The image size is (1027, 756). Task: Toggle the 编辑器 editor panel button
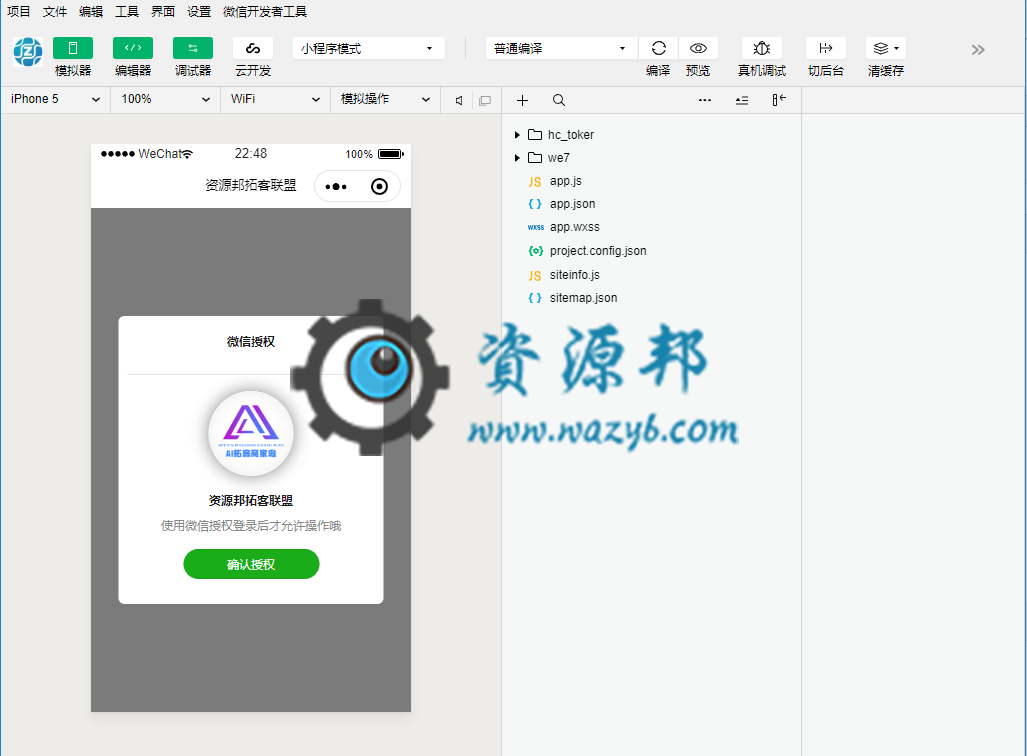(x=133, y=48)
